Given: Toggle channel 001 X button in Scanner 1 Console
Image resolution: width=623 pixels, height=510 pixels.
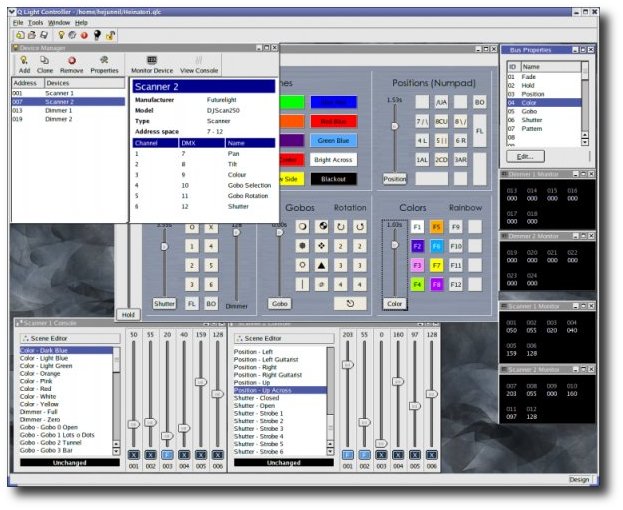Looking at the screenshot, I should 134,455.
